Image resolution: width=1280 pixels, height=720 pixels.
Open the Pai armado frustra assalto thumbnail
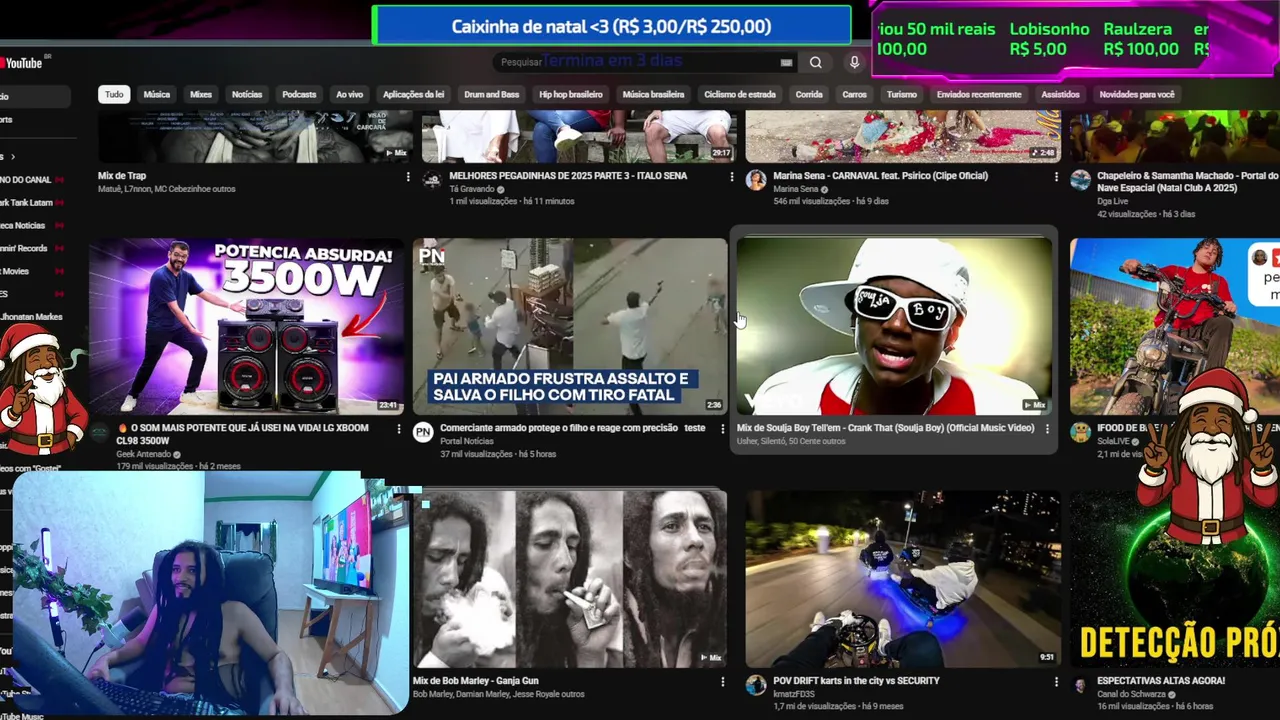[570, 326]
